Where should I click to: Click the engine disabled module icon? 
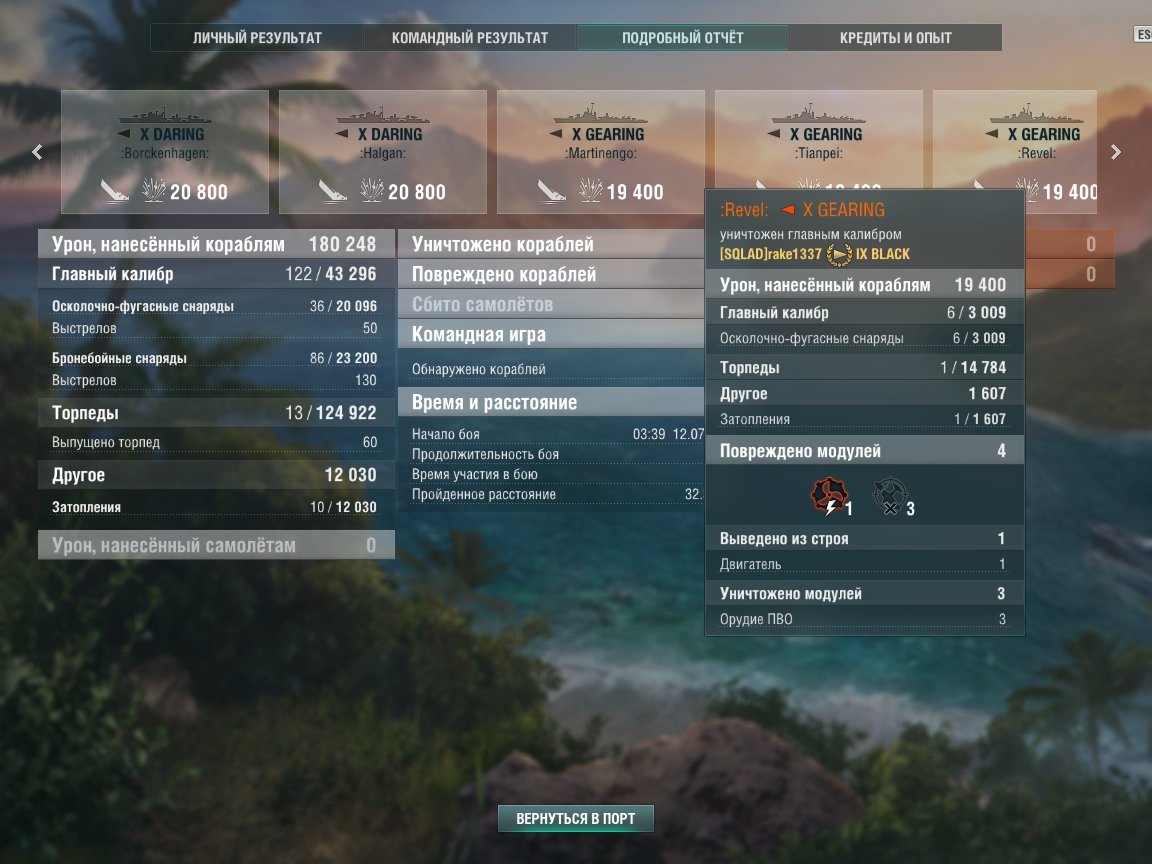[x=830, y=497]
